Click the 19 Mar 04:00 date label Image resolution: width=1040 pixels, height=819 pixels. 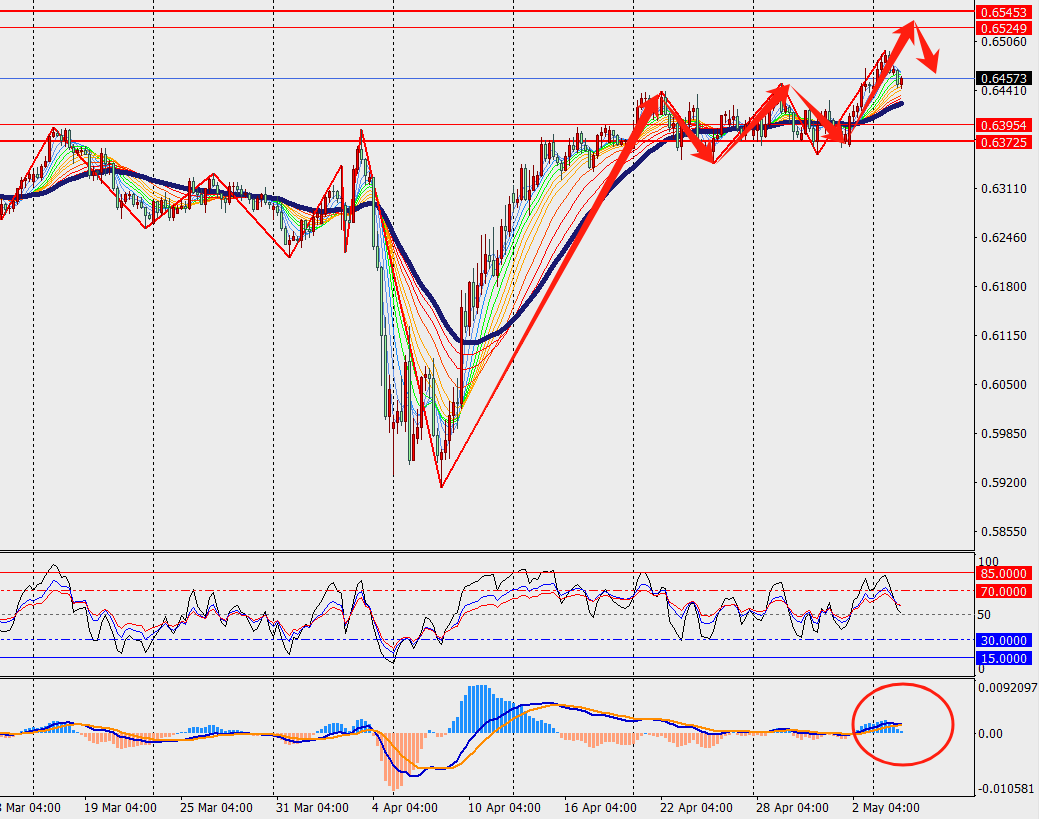point(121,808)
